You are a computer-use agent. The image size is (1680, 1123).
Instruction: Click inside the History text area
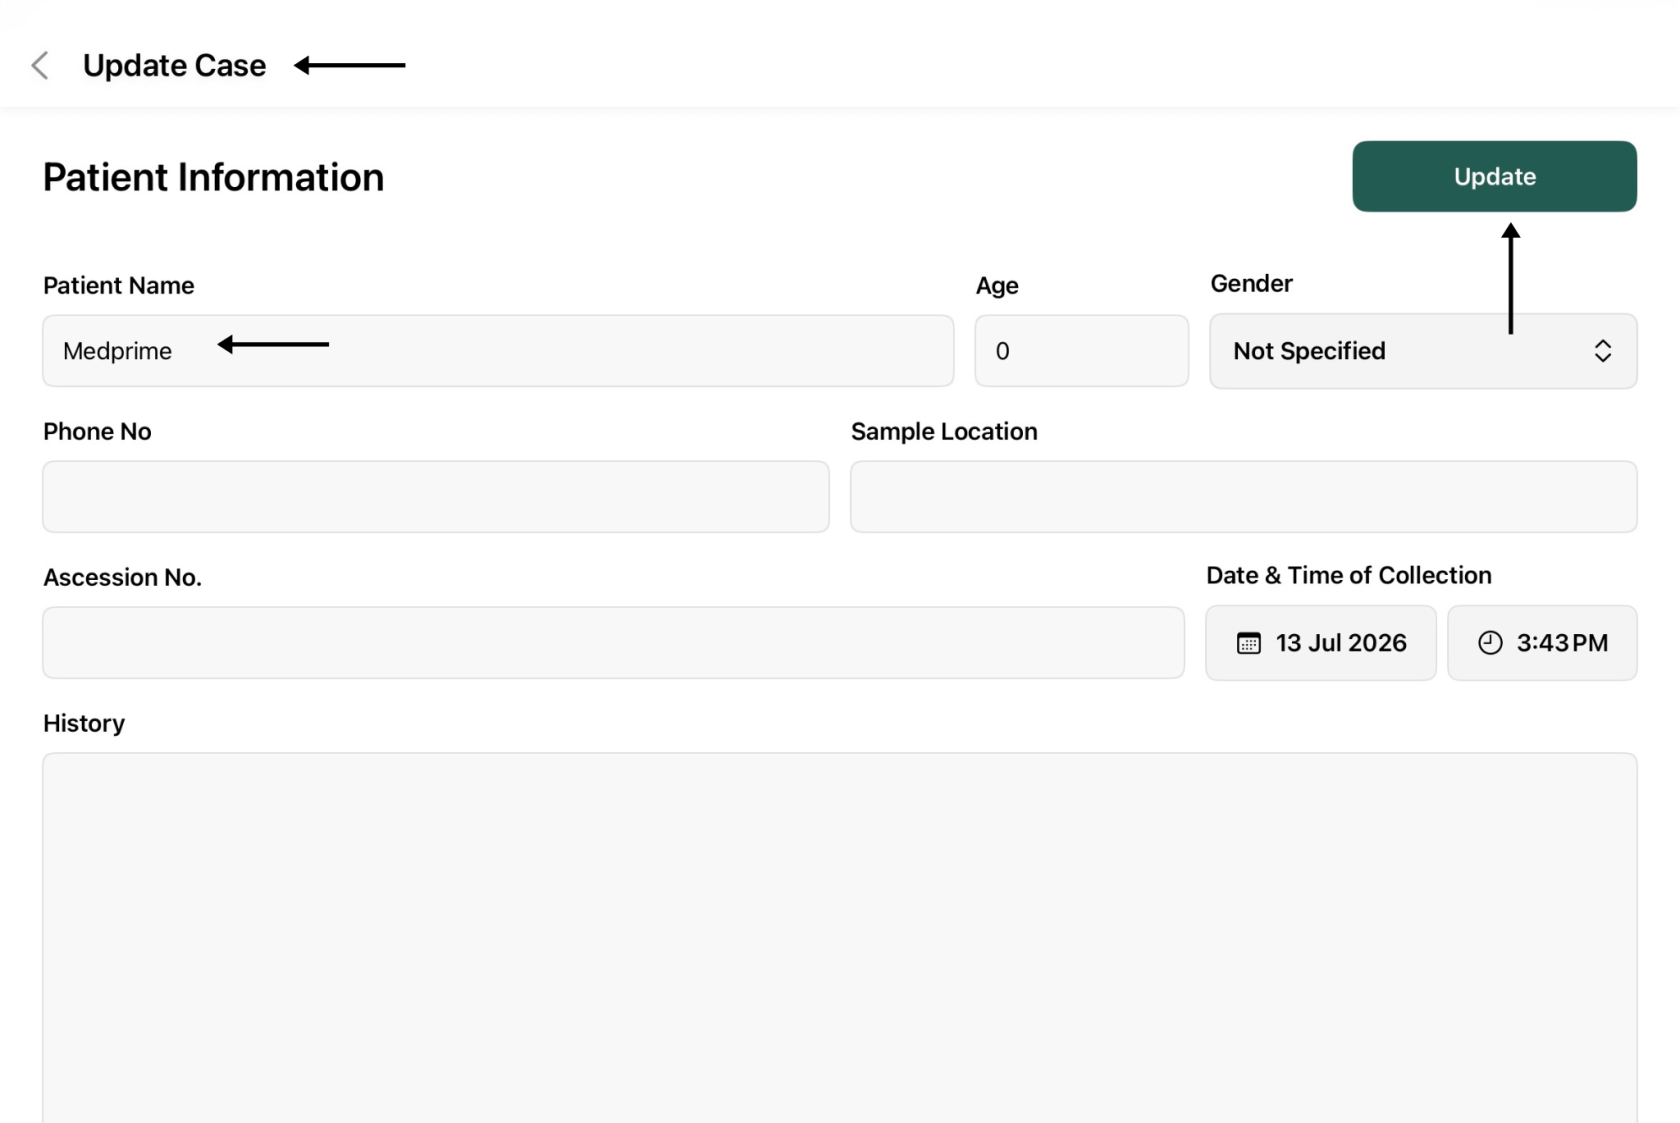(x=840, y=938)
